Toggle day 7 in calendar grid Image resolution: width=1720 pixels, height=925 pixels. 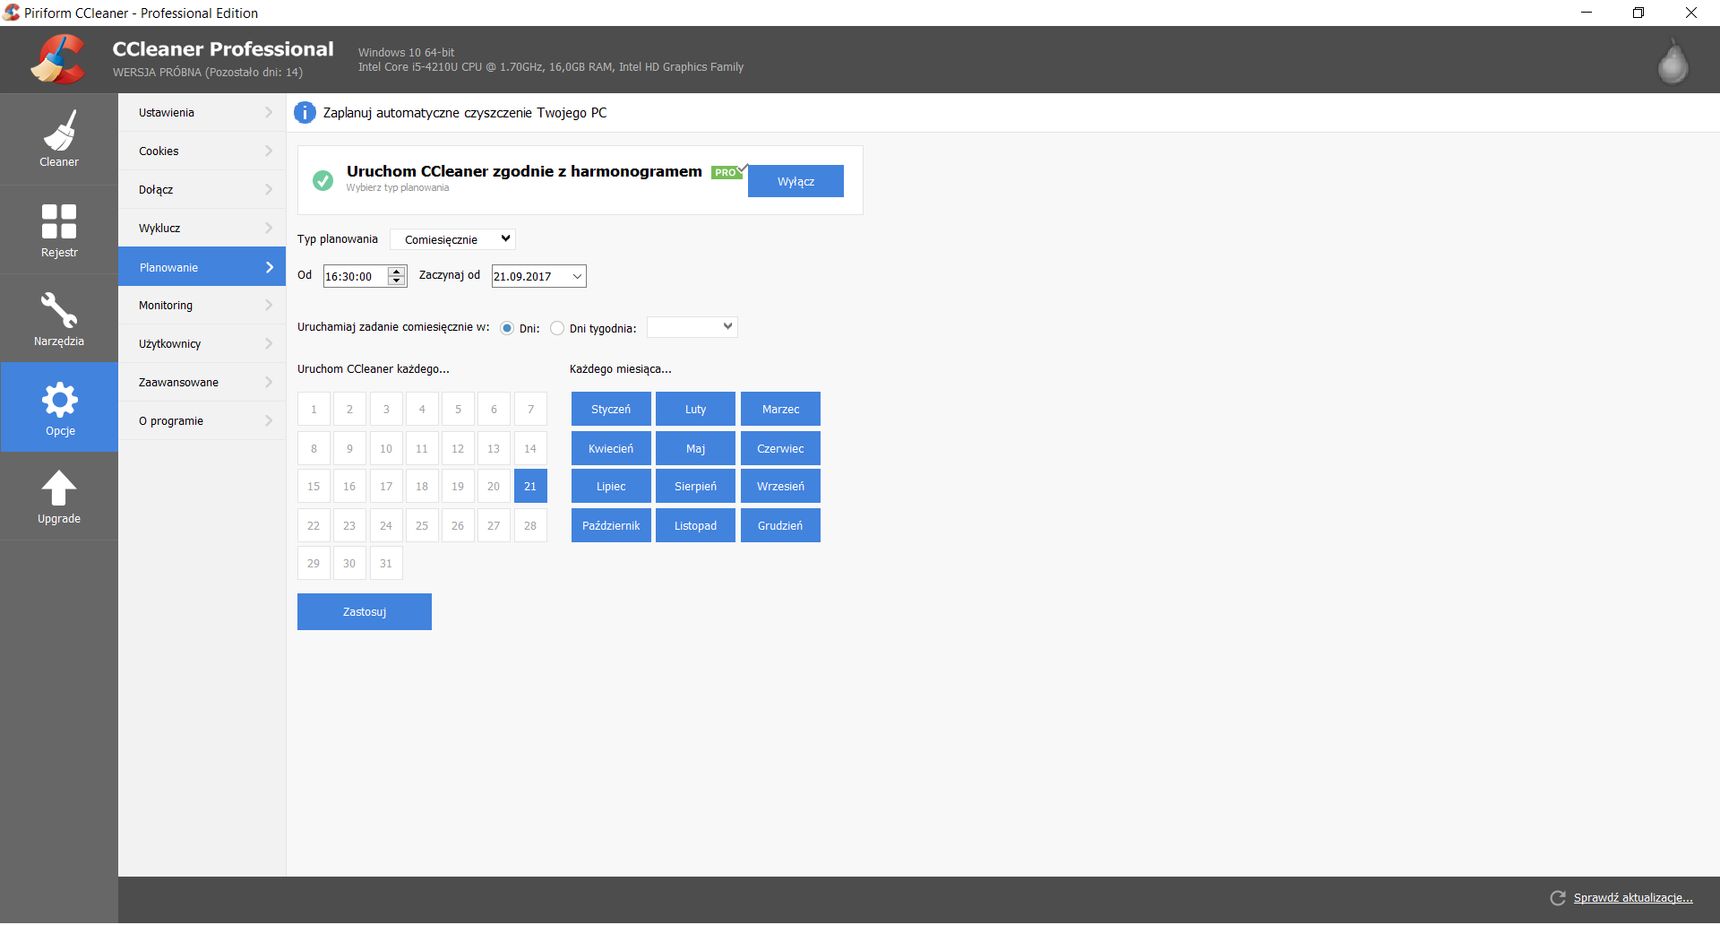click(530, 409)
